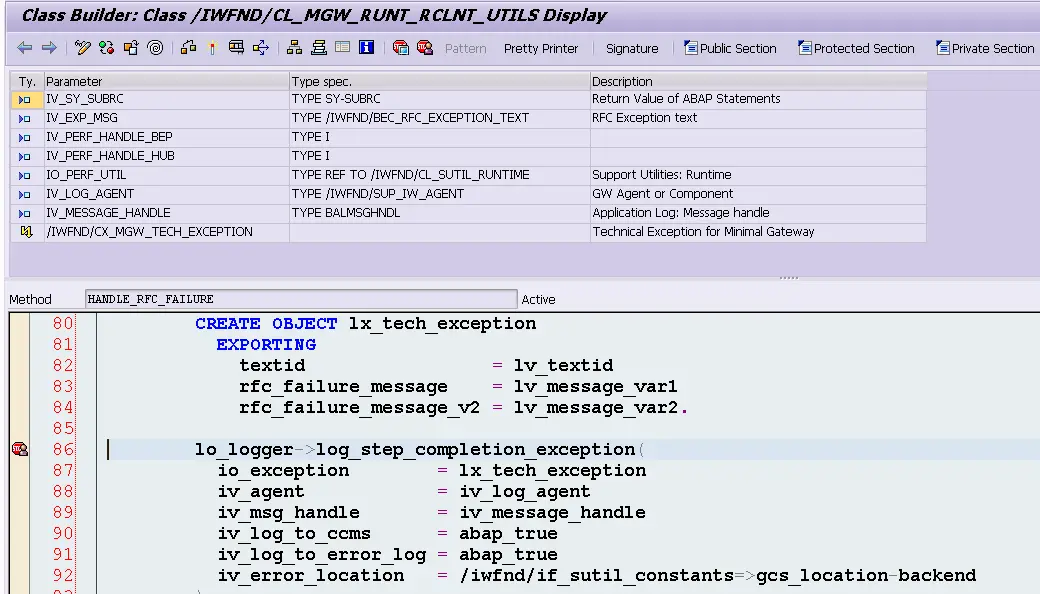Click the importing icon of IV_PERF_HANDLE_BEP
The image size is (1040, 594).
point(25,137)
